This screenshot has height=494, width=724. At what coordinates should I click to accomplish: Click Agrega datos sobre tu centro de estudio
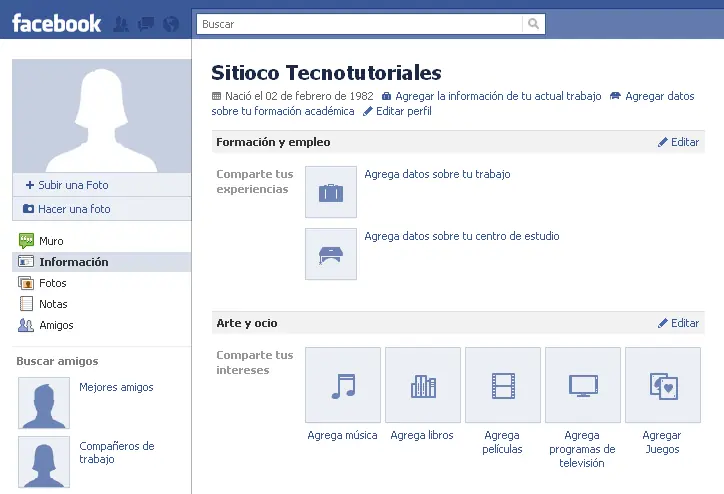click(462, 236)
